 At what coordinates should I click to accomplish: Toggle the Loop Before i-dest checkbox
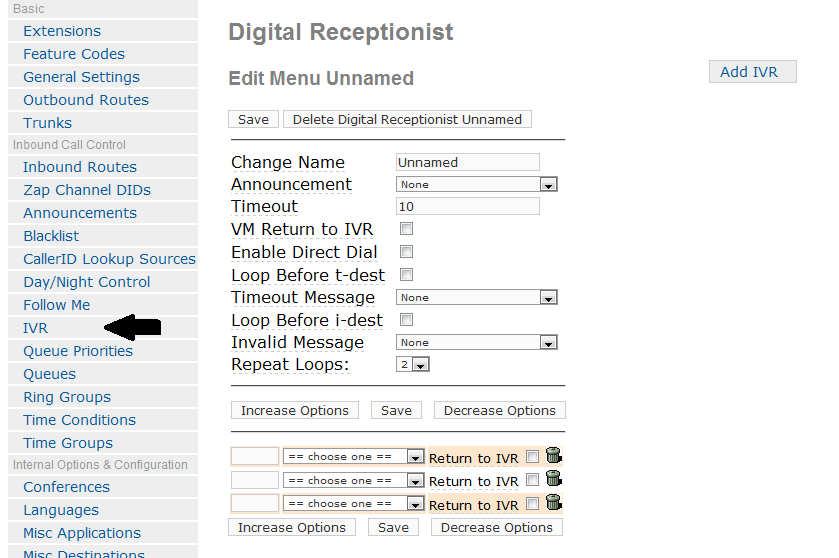click(x=407, y=320)
